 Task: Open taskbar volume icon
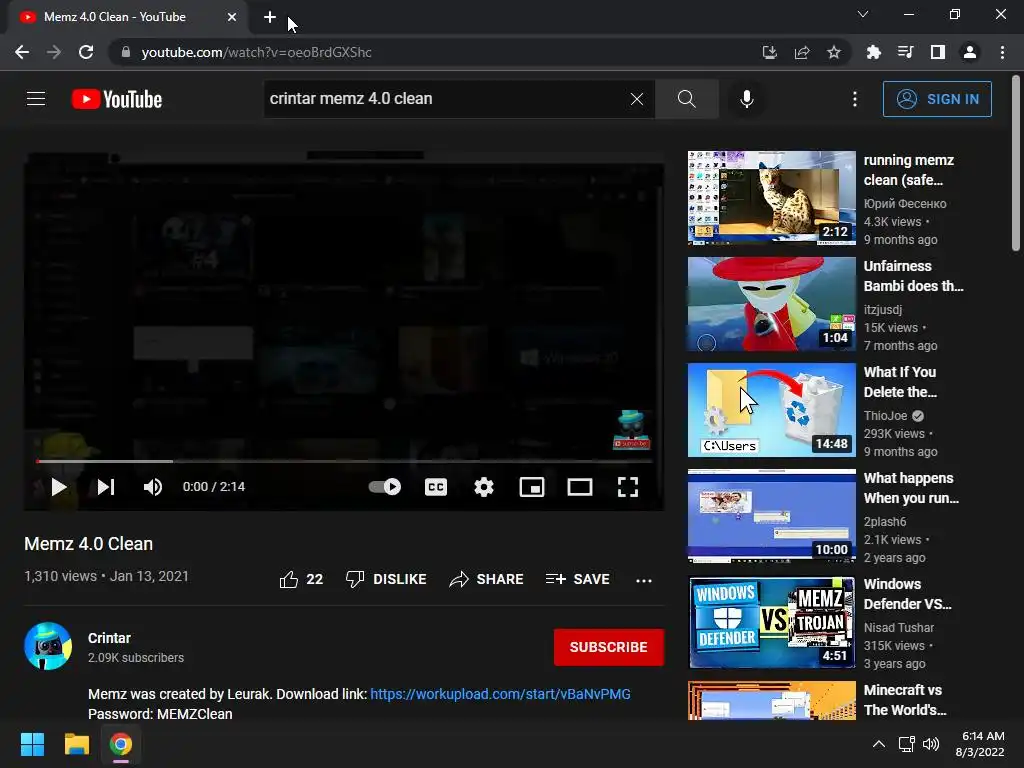coord(931,744)
